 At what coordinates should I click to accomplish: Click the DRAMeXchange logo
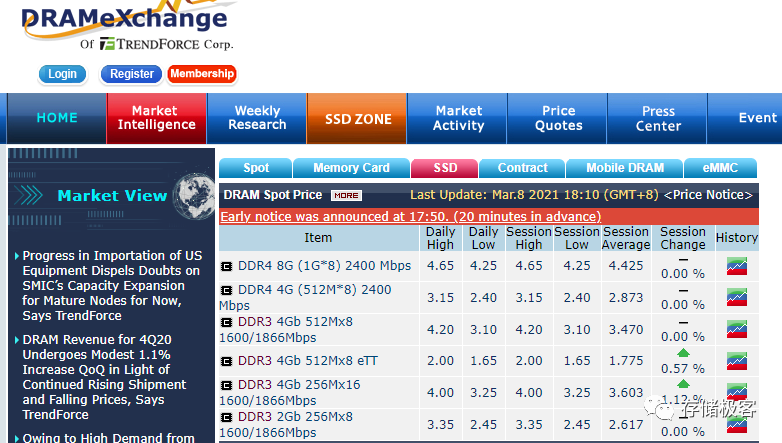tap(127, 20)
